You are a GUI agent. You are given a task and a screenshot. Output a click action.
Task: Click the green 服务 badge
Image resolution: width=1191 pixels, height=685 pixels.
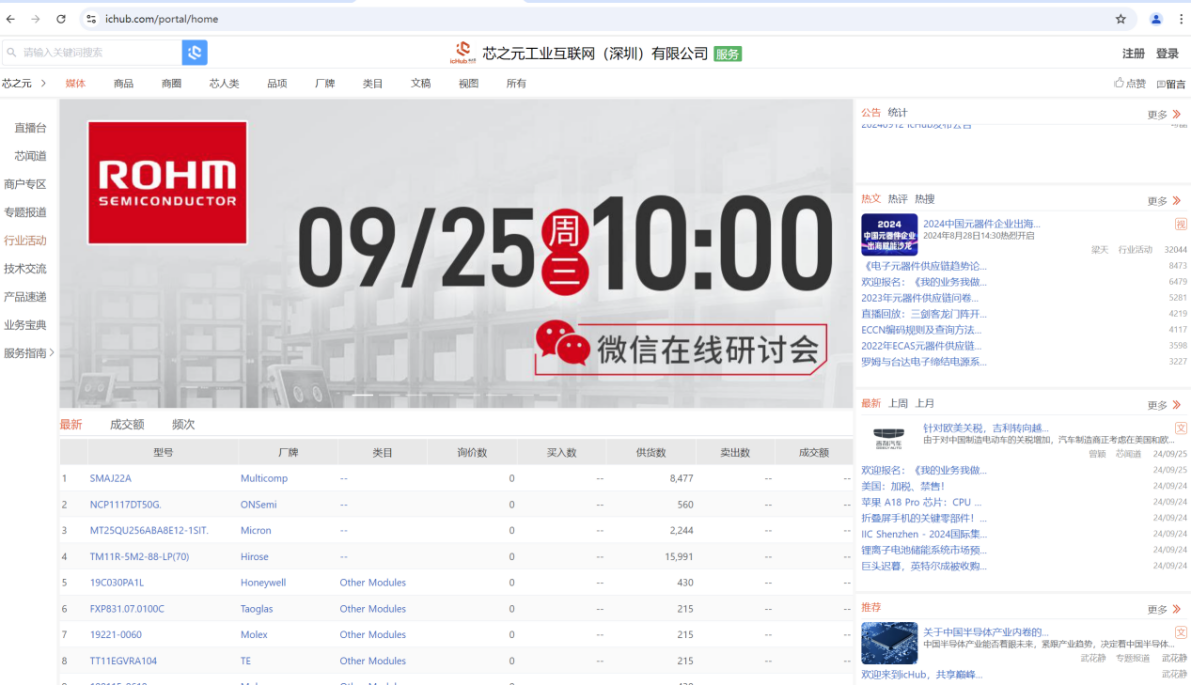coord(728,54)
